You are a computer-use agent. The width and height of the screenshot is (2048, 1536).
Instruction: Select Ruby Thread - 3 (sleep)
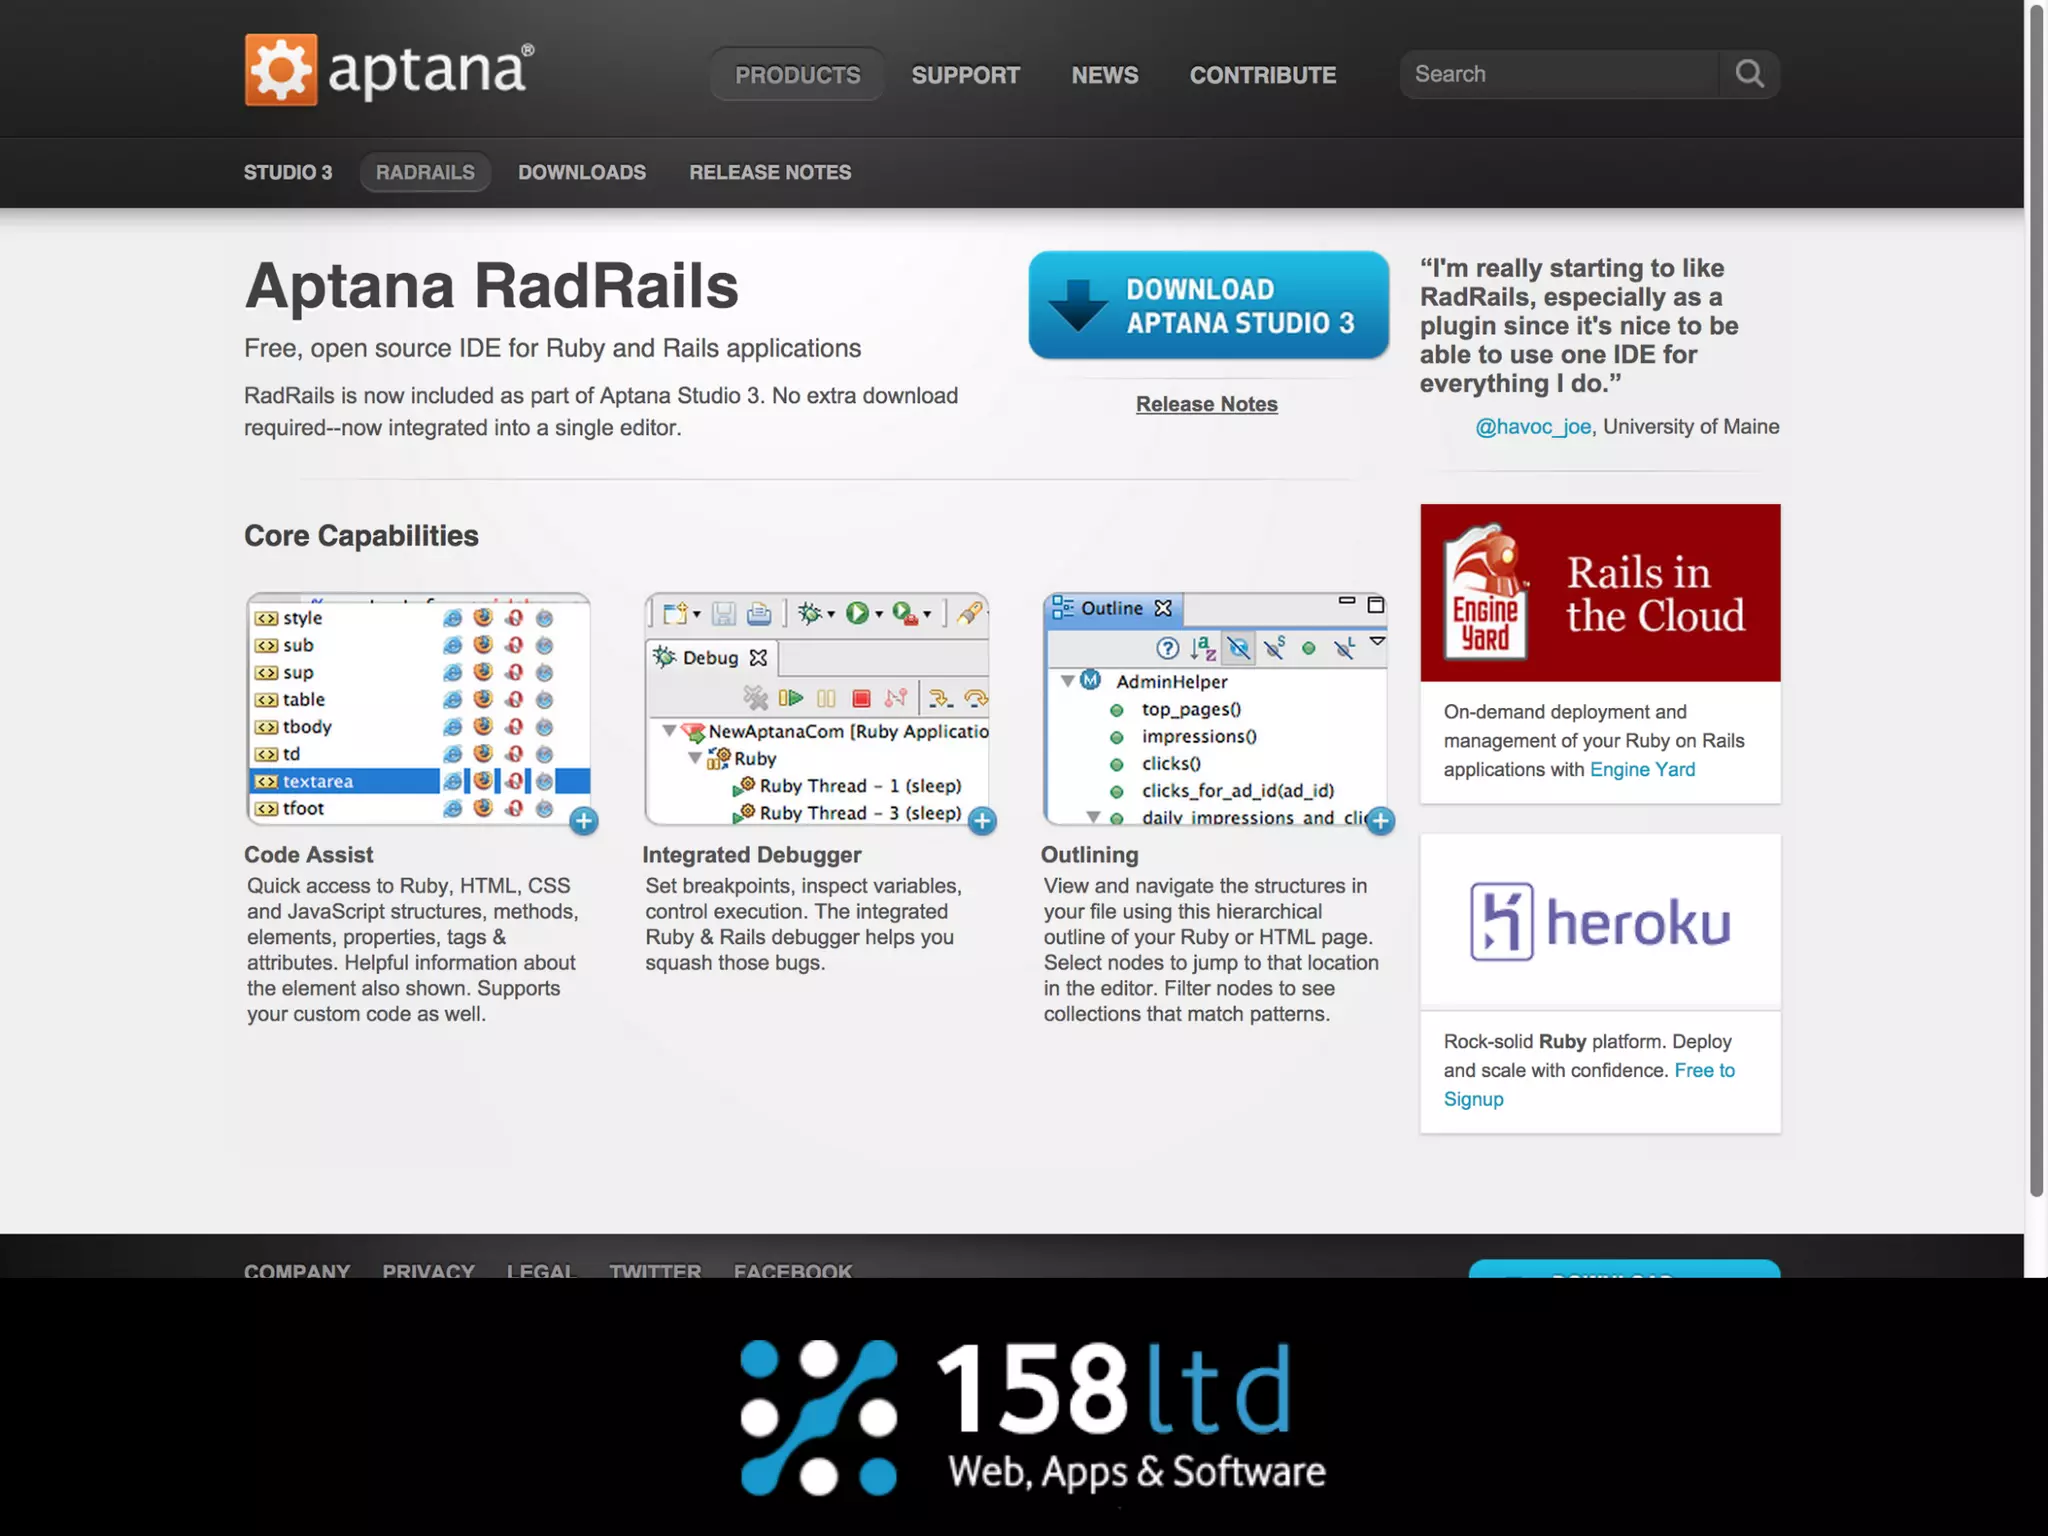[x=848, y=813]
